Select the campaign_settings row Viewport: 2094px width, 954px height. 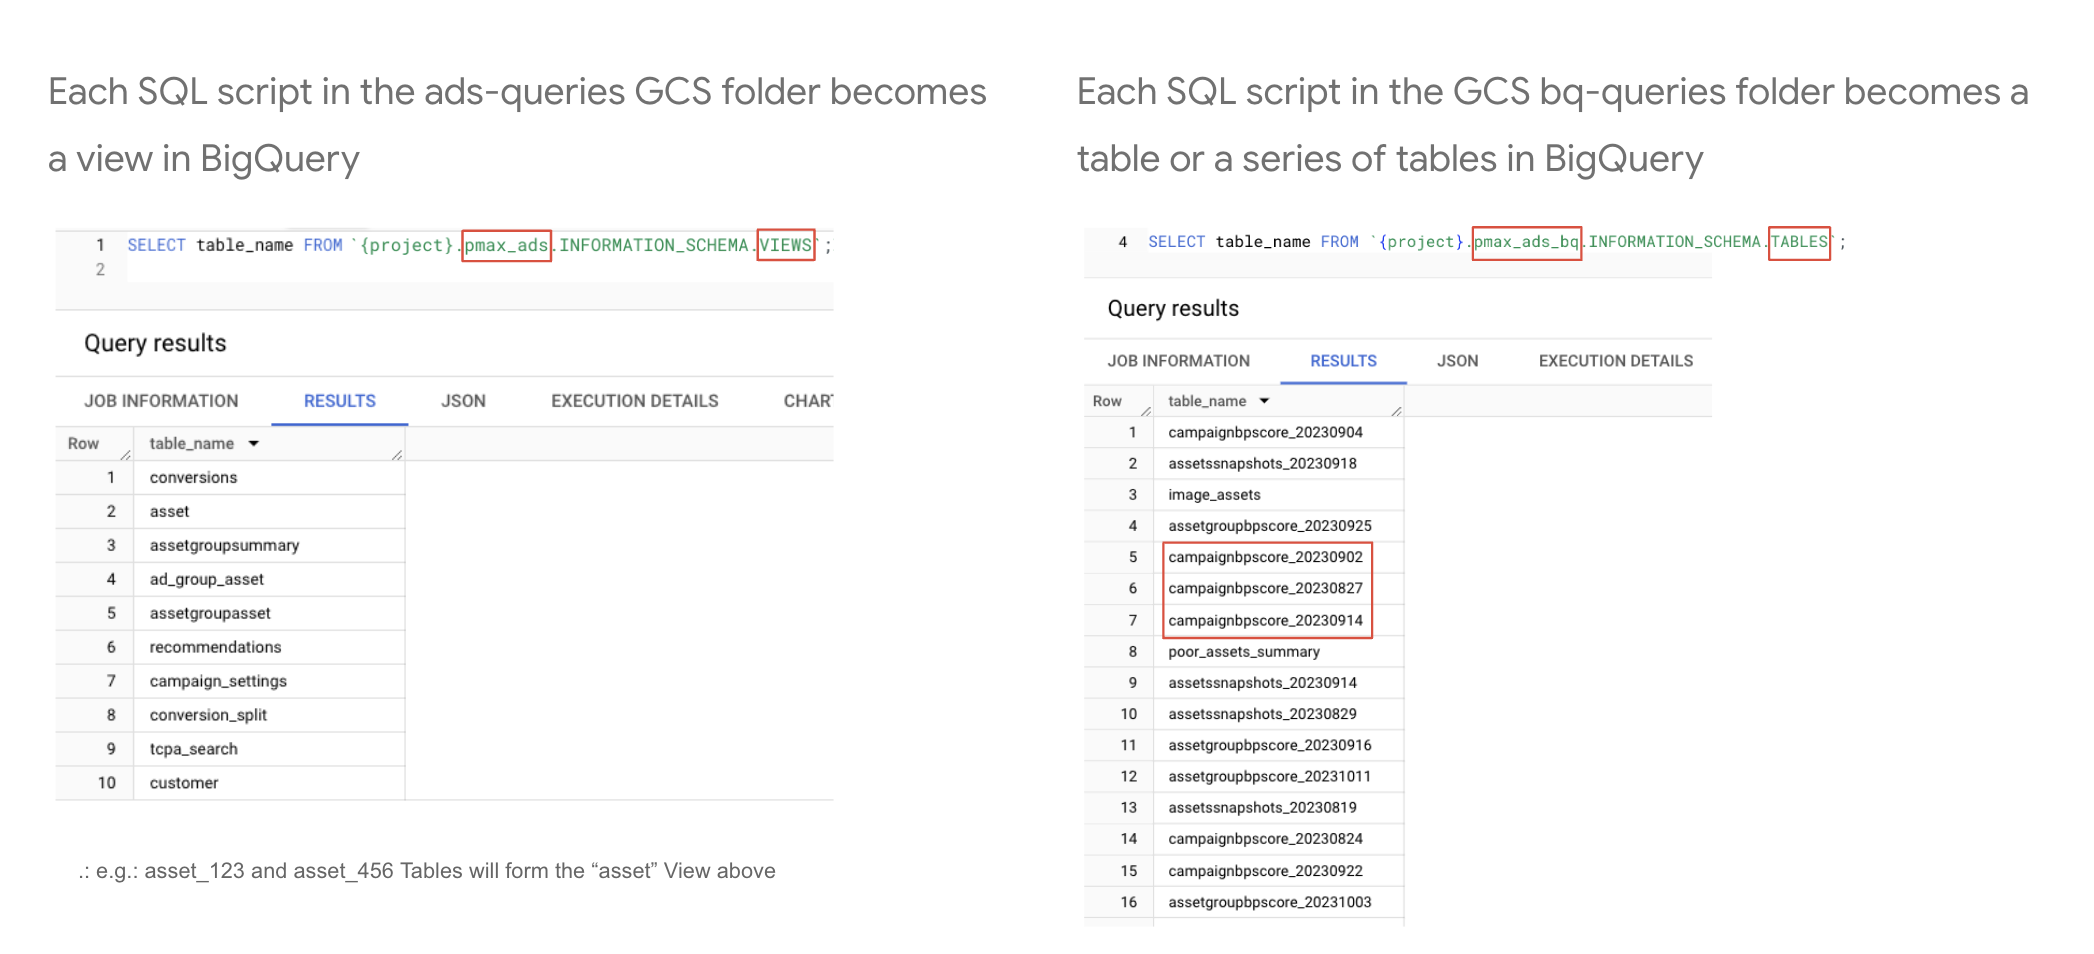pos(231,682)
